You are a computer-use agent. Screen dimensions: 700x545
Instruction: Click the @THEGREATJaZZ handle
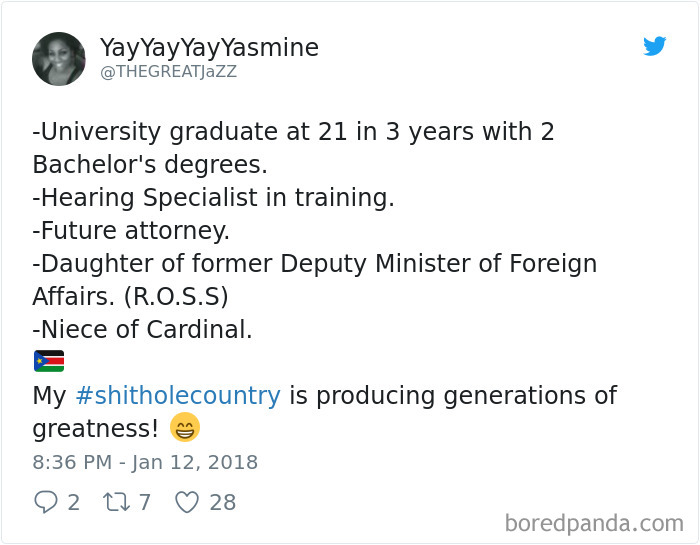coord(168,72)
